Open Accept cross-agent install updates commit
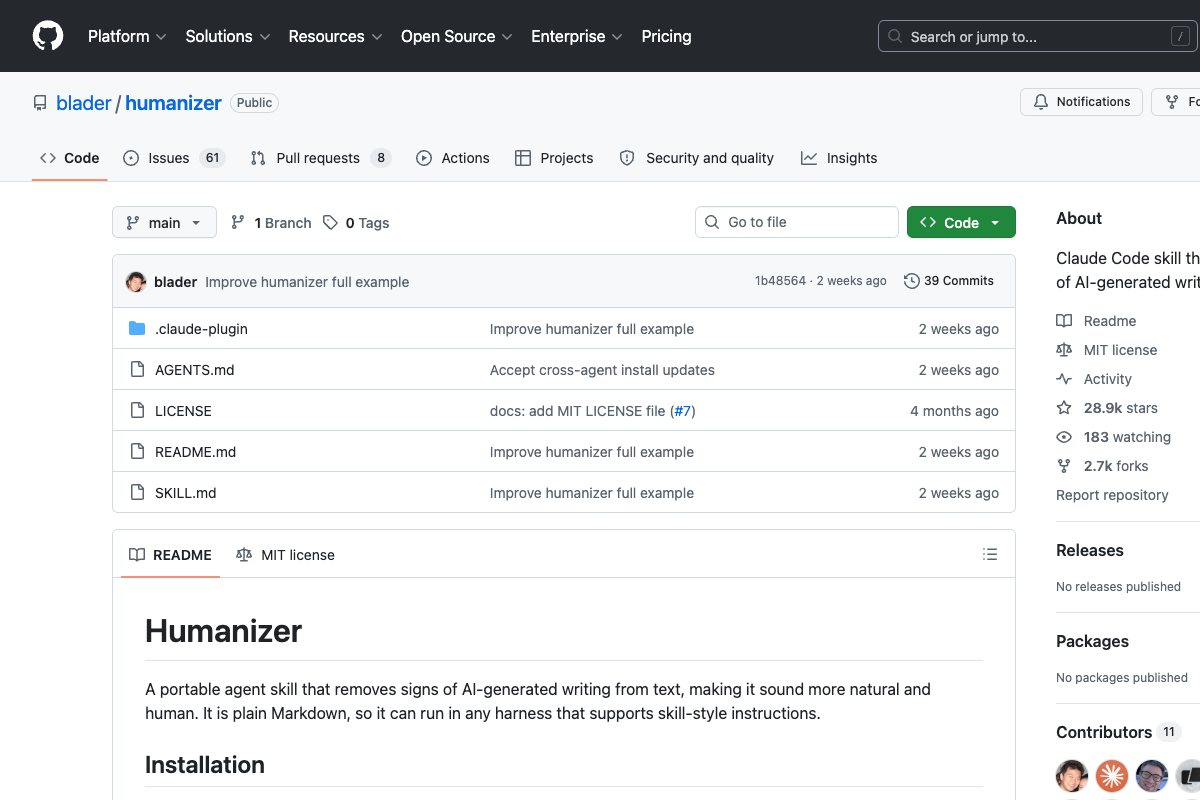1200x800 pixels. (x=602, y=370)
